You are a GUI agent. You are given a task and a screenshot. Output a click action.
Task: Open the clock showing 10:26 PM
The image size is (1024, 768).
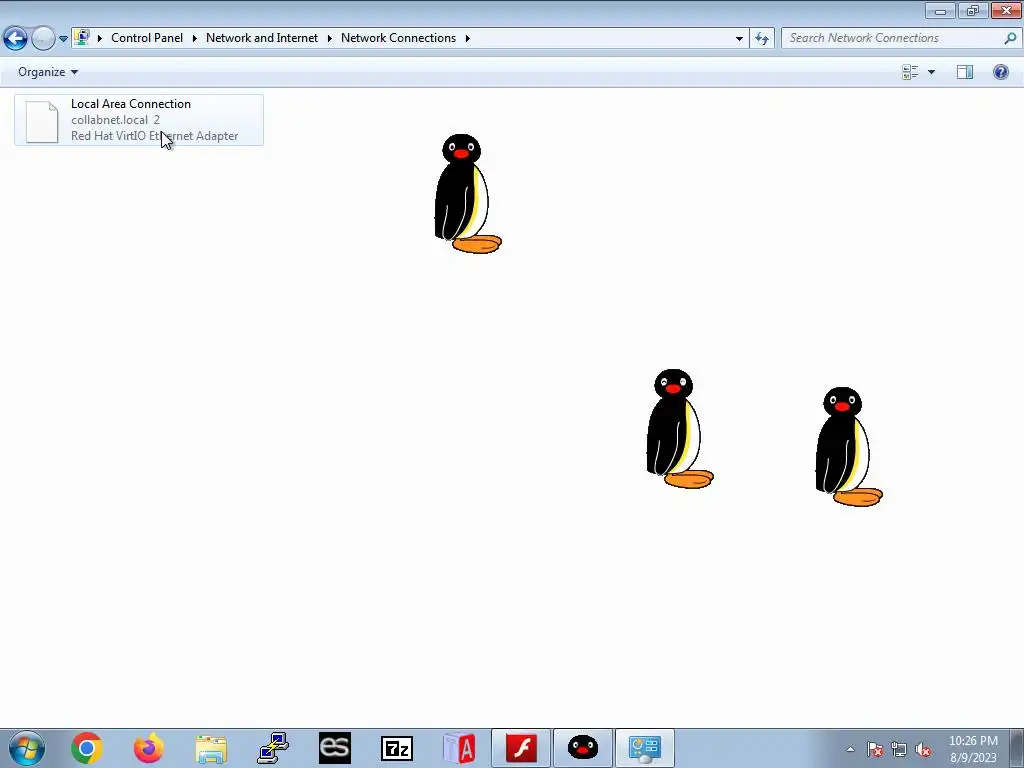click(973, 749)
